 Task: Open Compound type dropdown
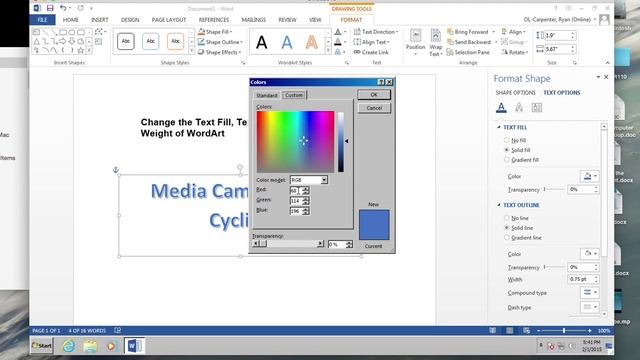click(x=589, y=292)
